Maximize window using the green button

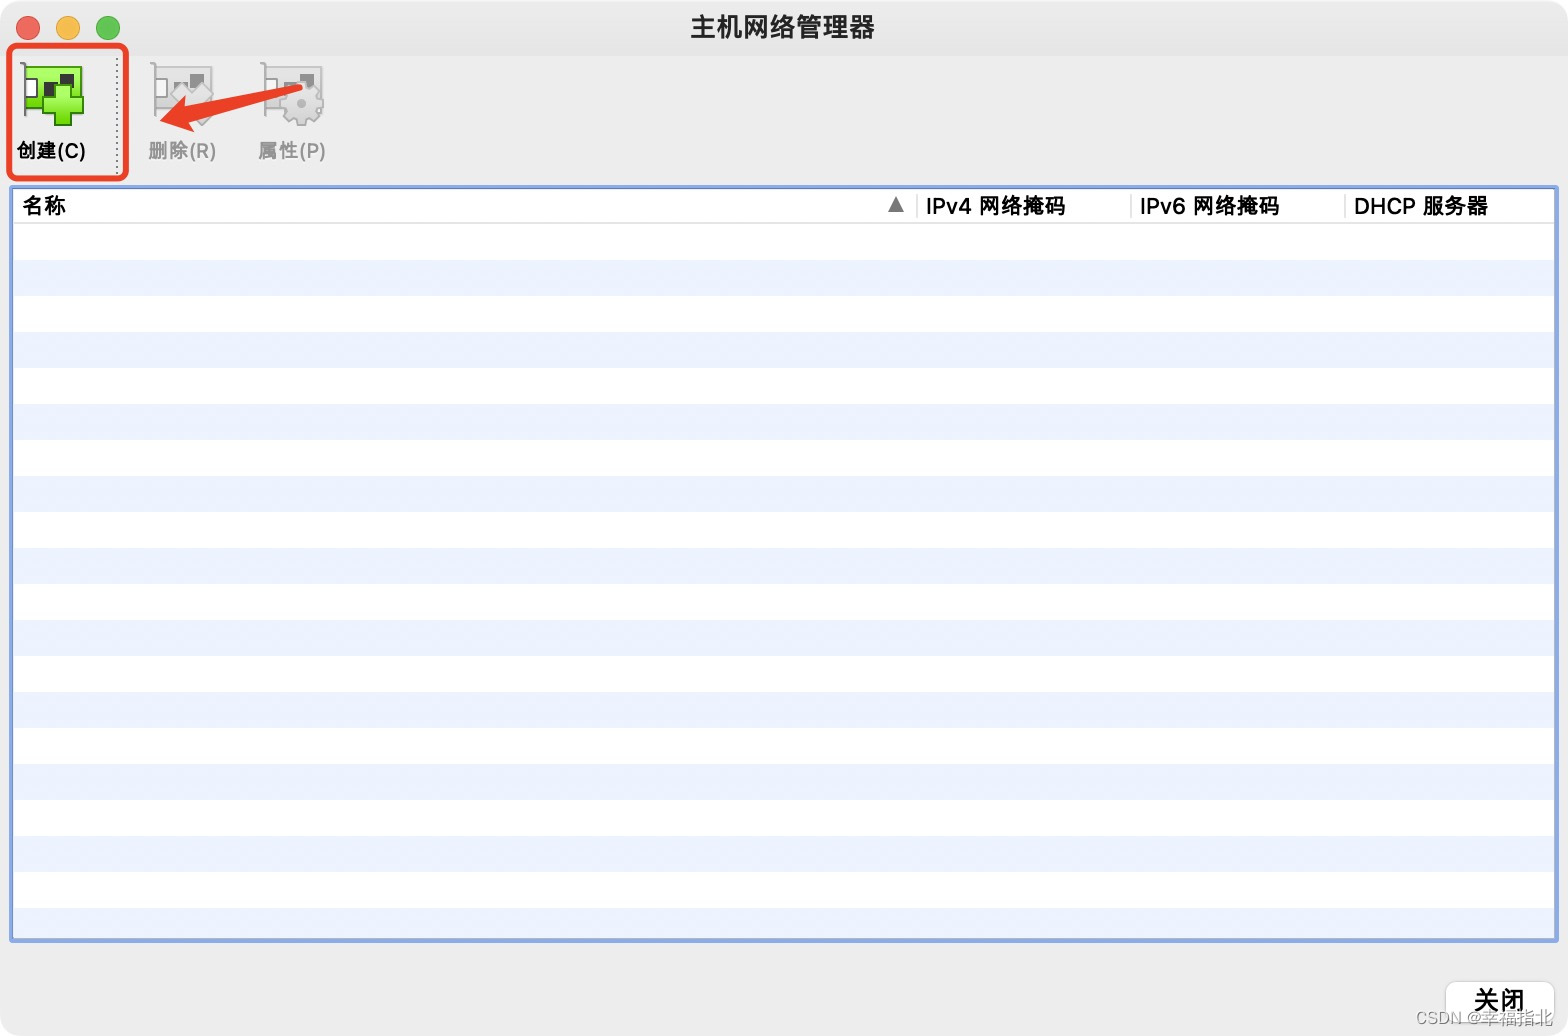[x=108, y=28]
